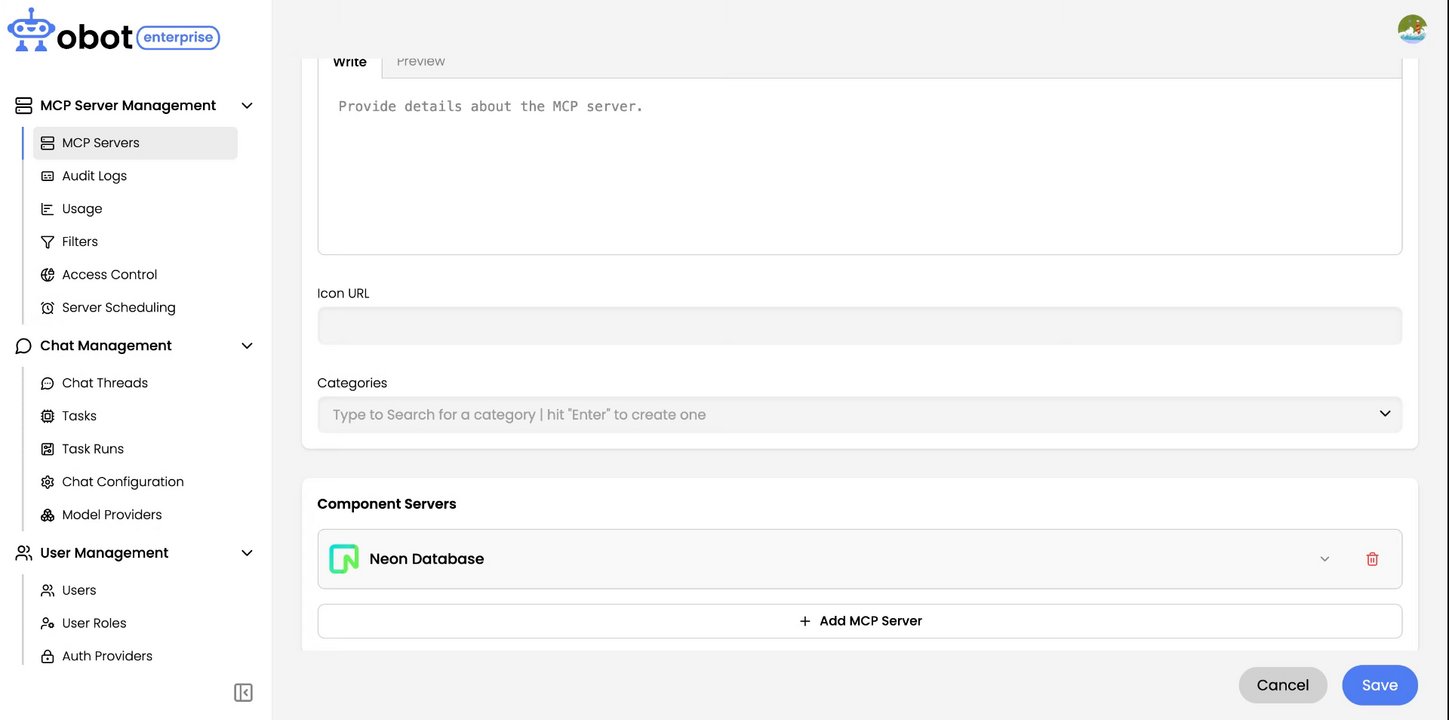Collapse the sidebar with the panel icon
Screen dimensions: 1449x720
coord(243,692)
